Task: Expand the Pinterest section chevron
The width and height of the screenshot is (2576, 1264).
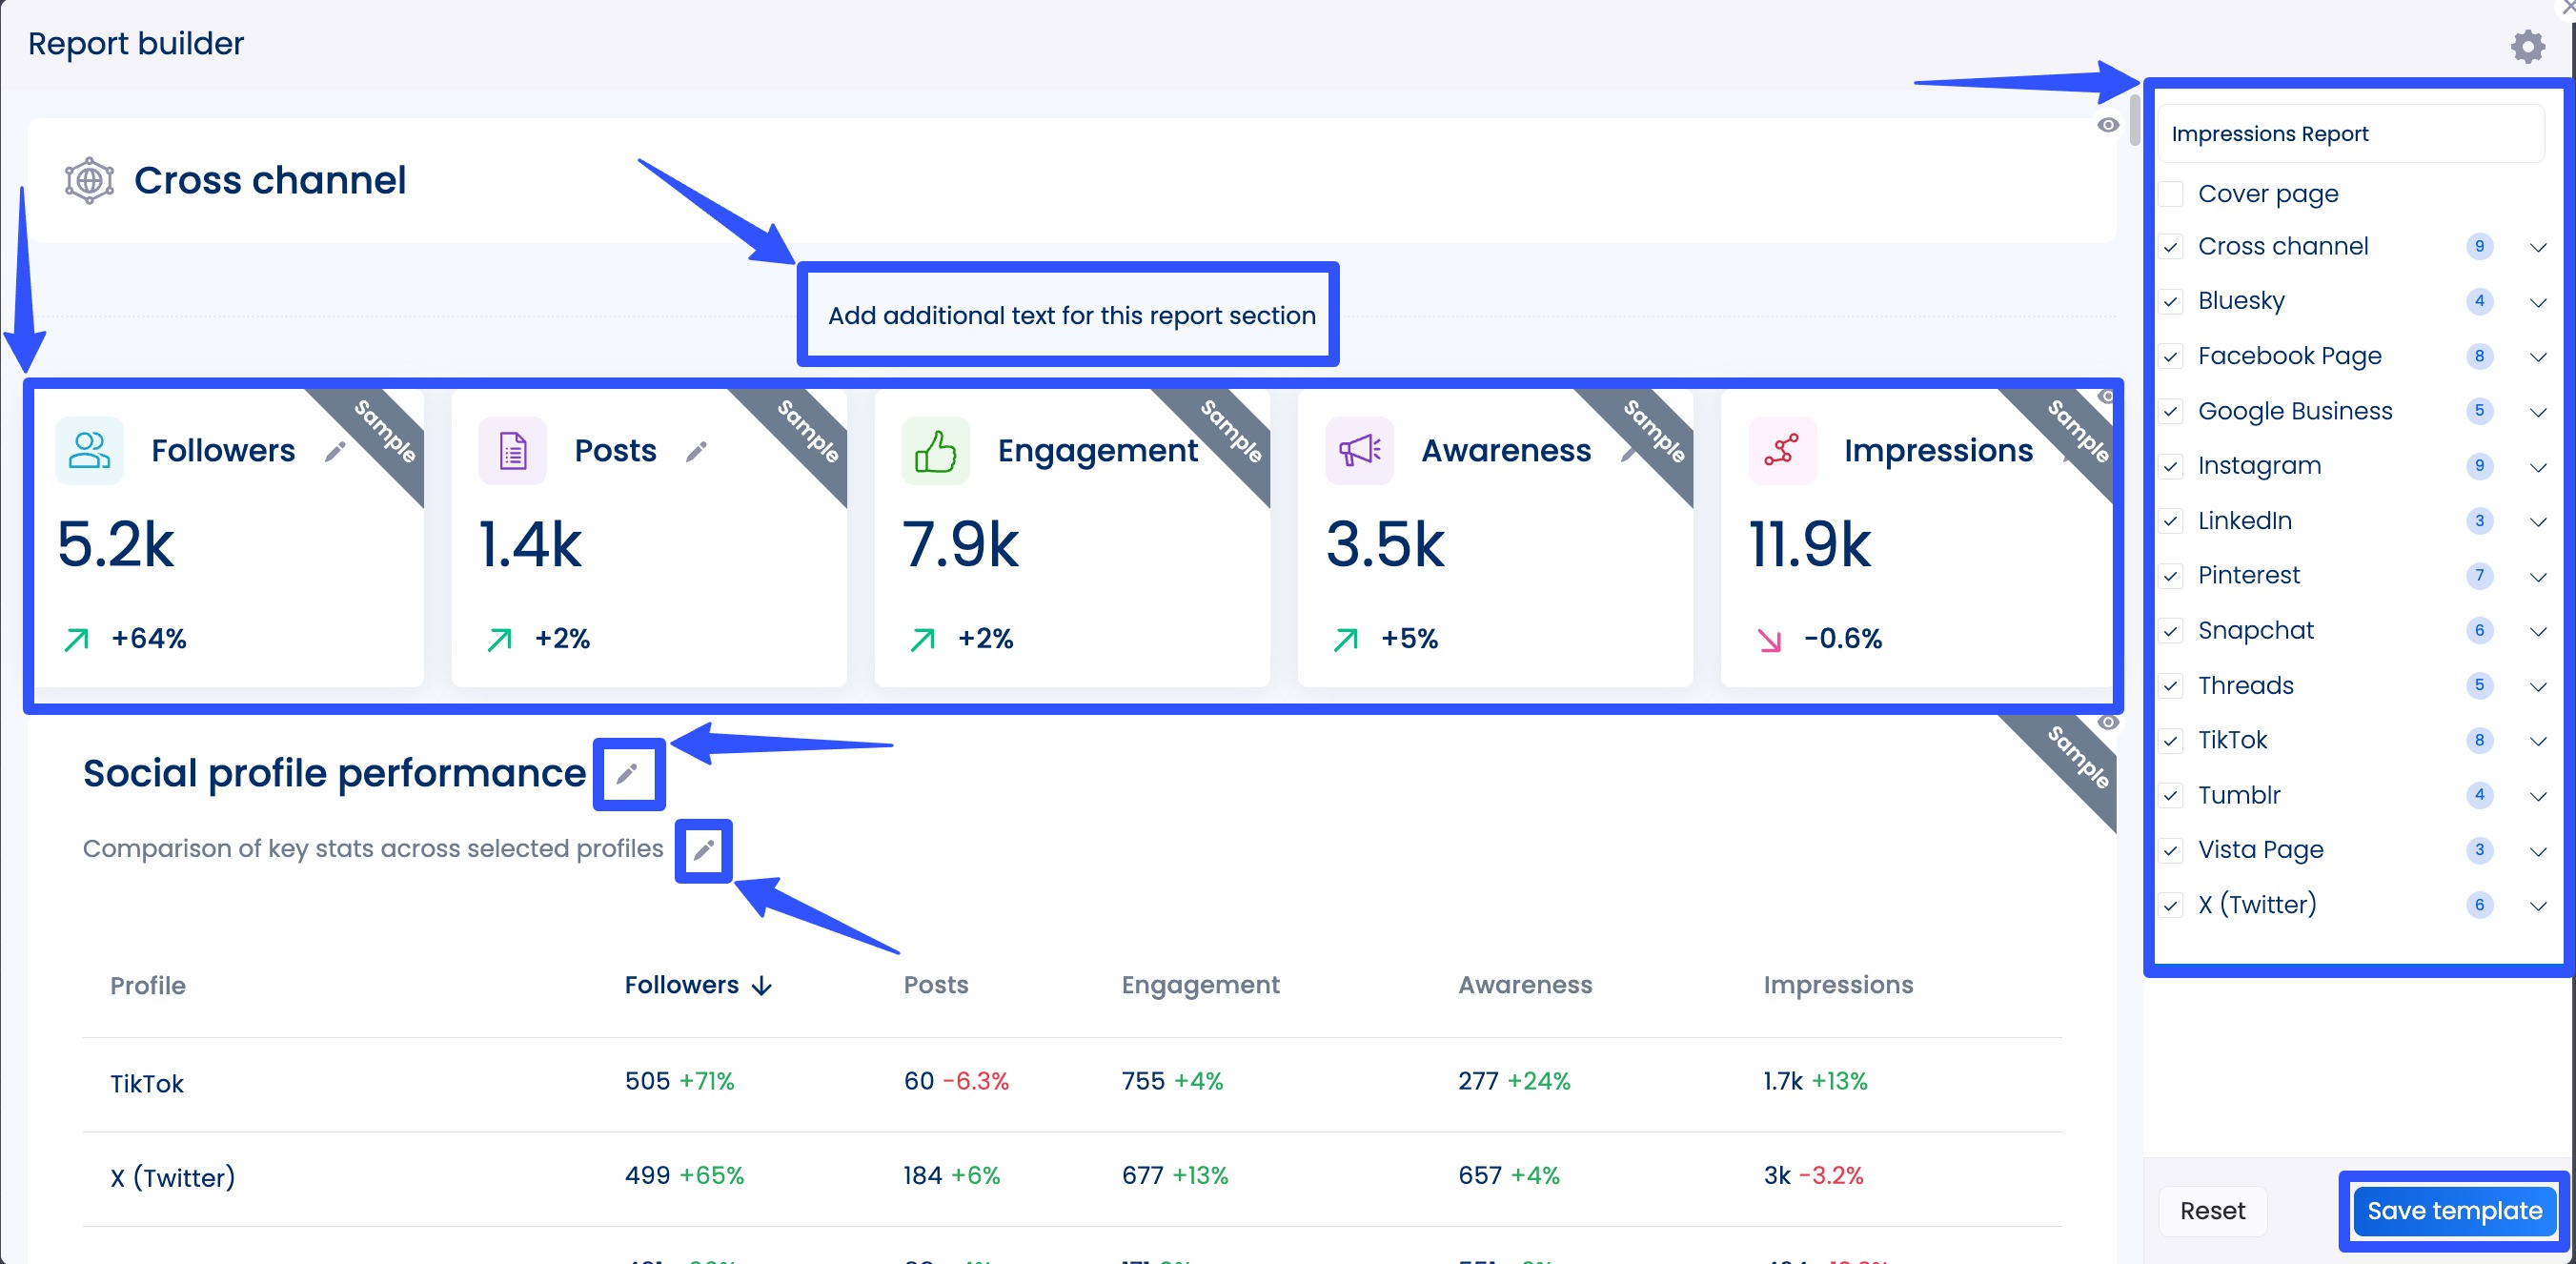Action: 2538,576
